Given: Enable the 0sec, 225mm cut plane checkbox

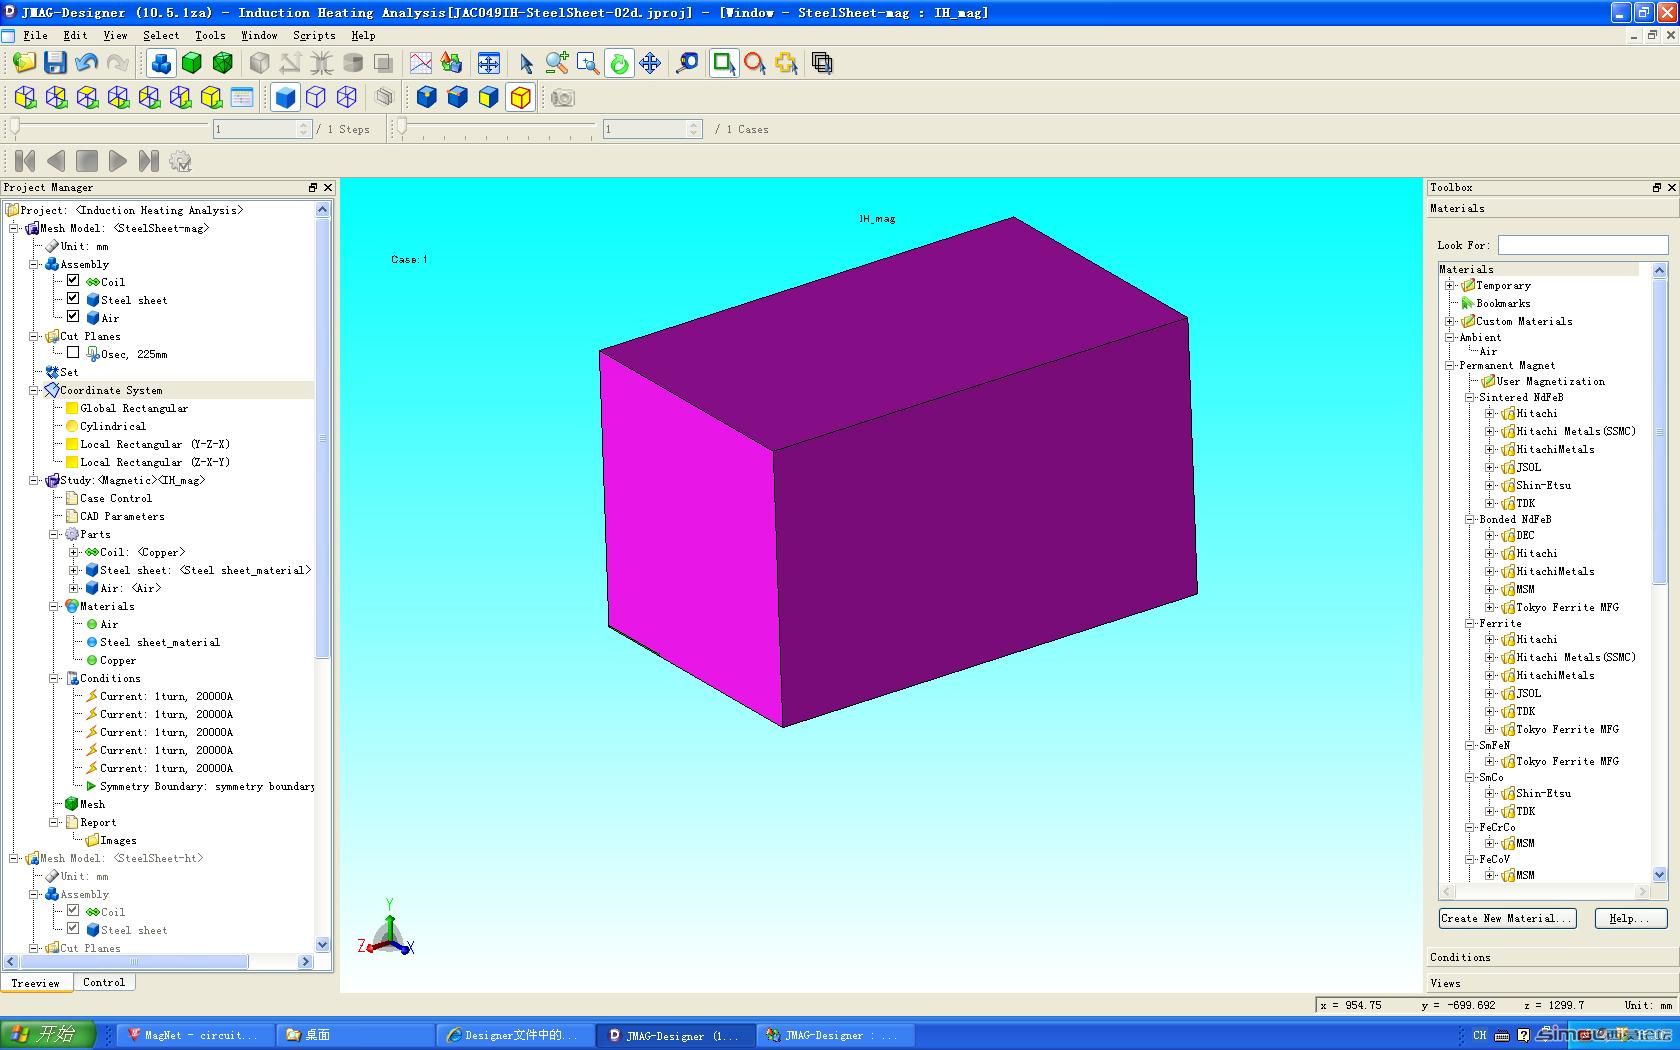Looking at the screenshot, I should pos(73,353).
